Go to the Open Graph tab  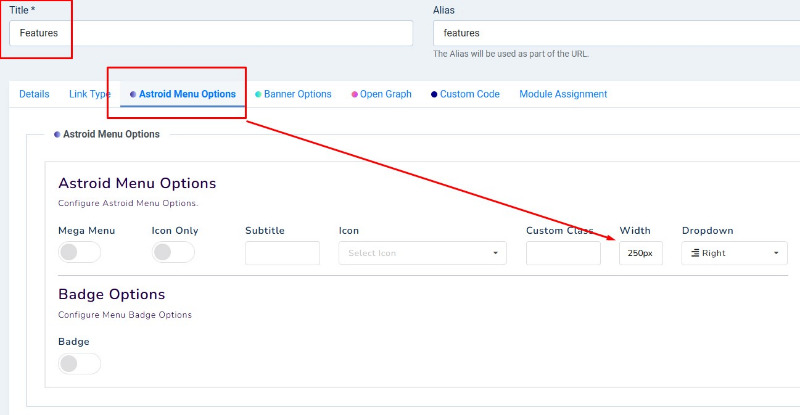[382, 94]
